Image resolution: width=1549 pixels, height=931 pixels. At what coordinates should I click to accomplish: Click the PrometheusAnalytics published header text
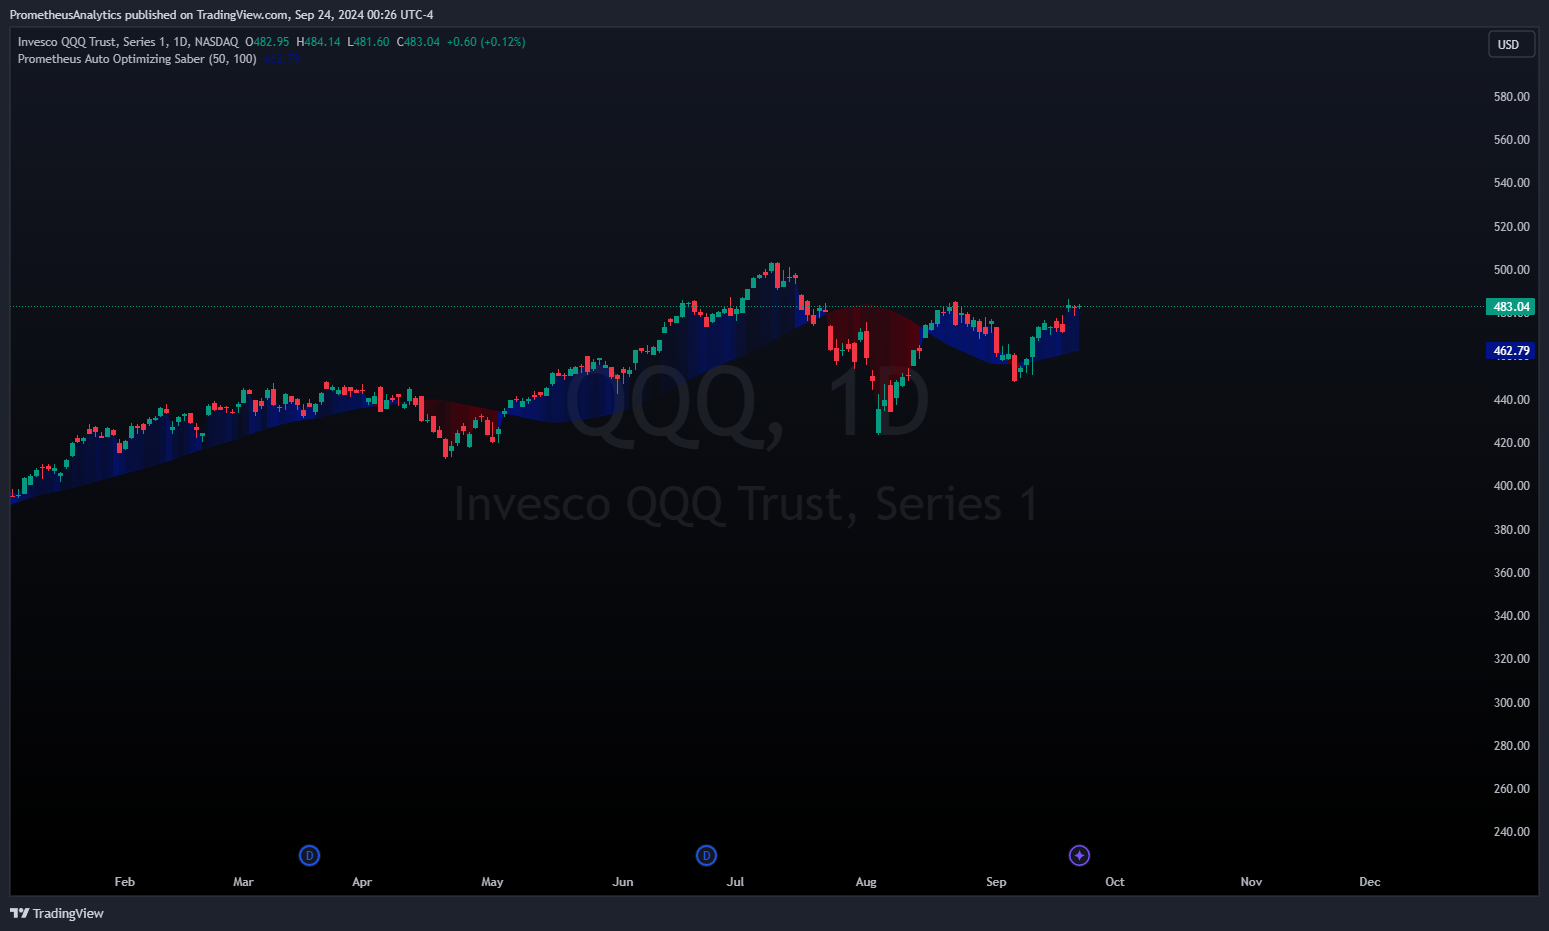pyautogui.click(x=222, y=15)
